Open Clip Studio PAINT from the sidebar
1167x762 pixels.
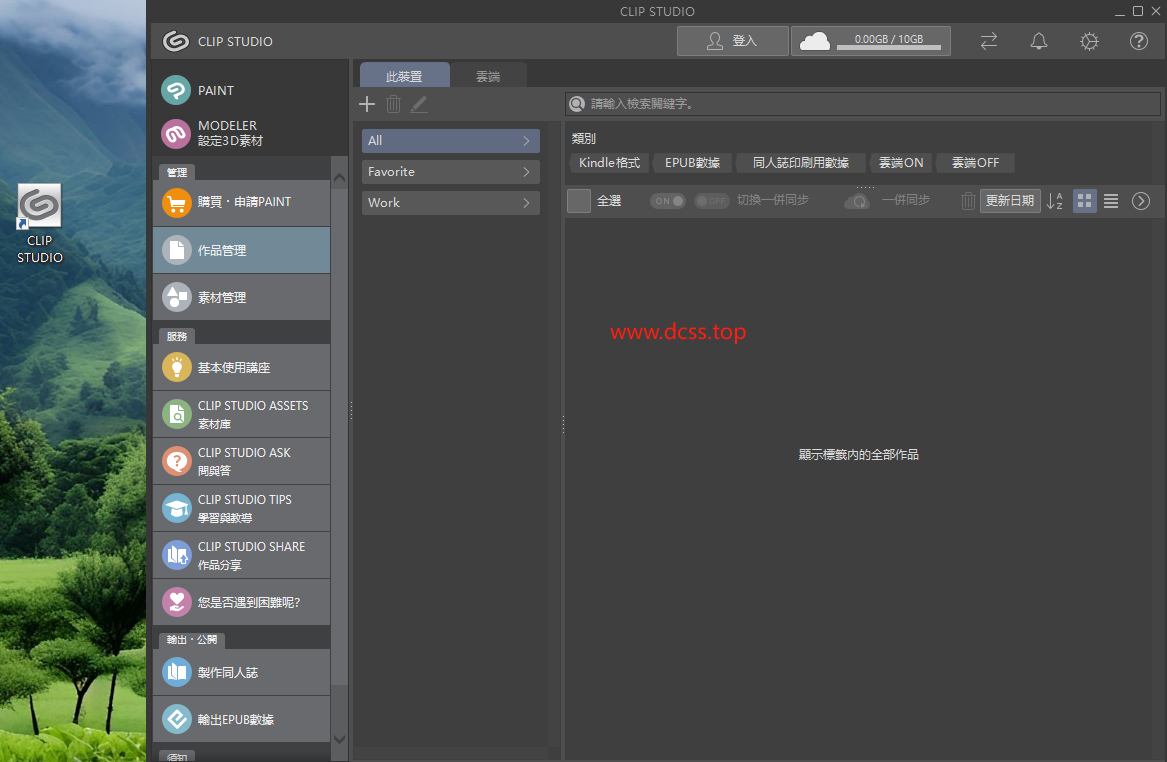tap(215, 90)
